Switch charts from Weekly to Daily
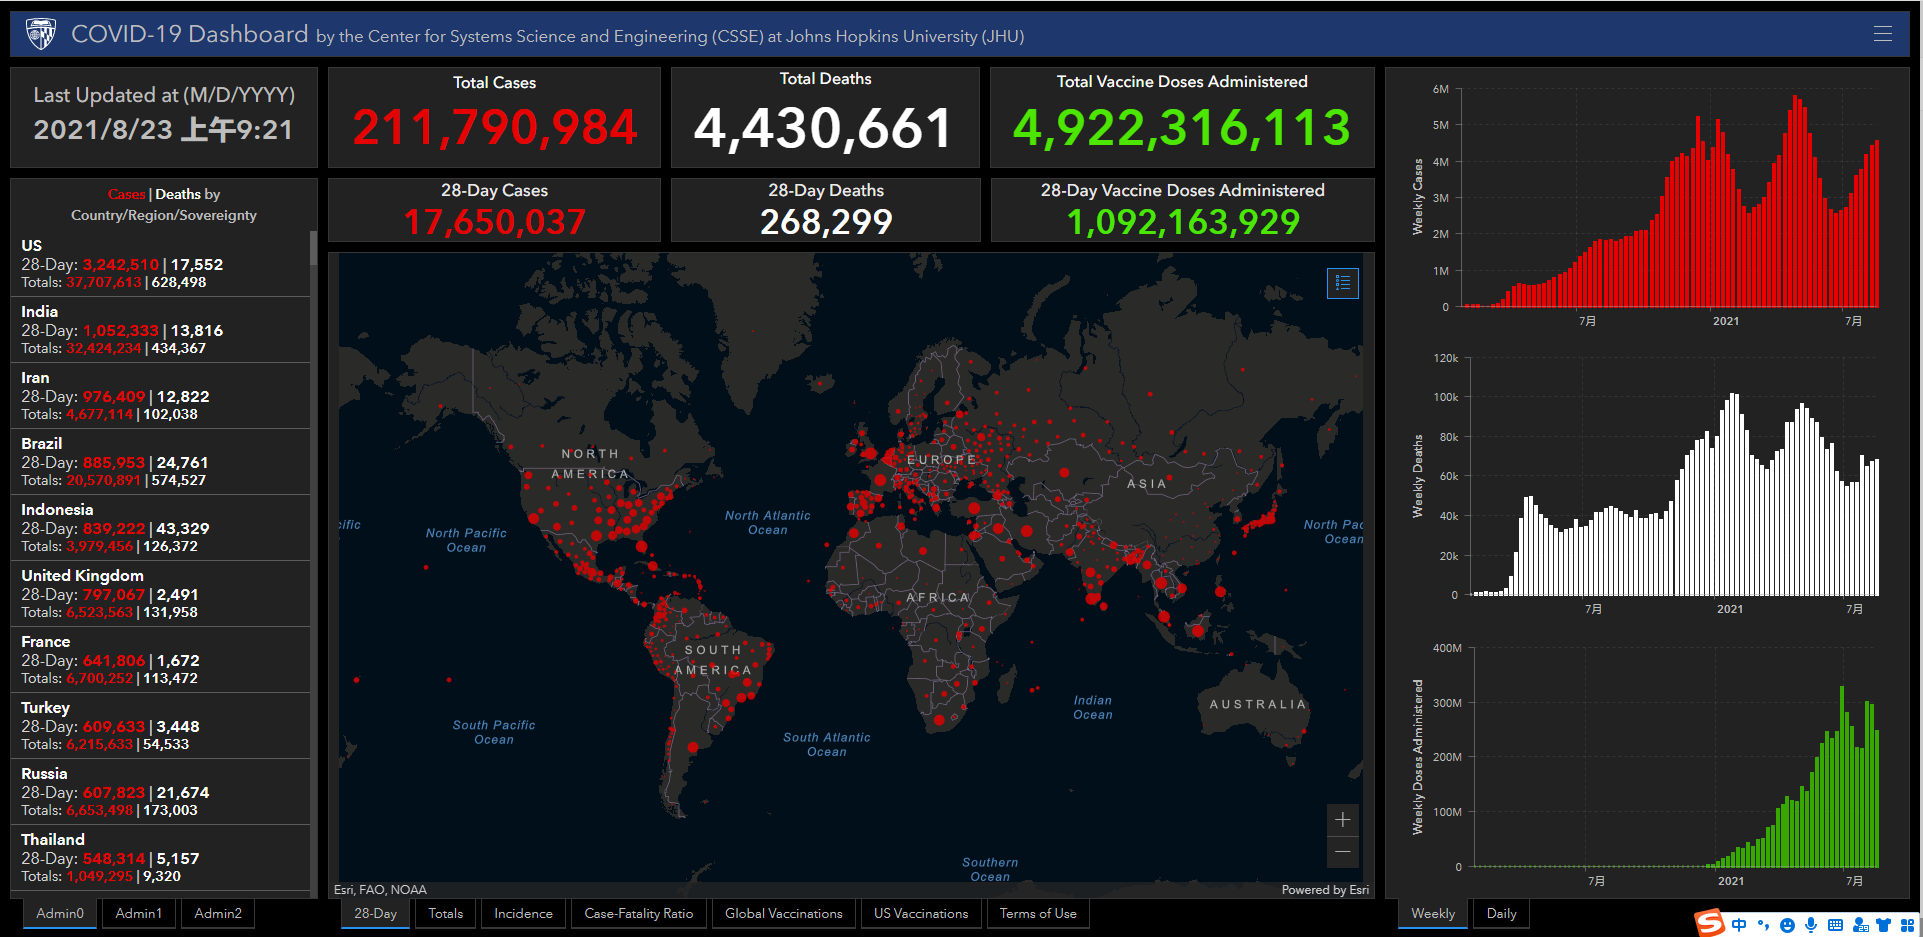The image size is (1923, 937). (x=1500, y=913)
